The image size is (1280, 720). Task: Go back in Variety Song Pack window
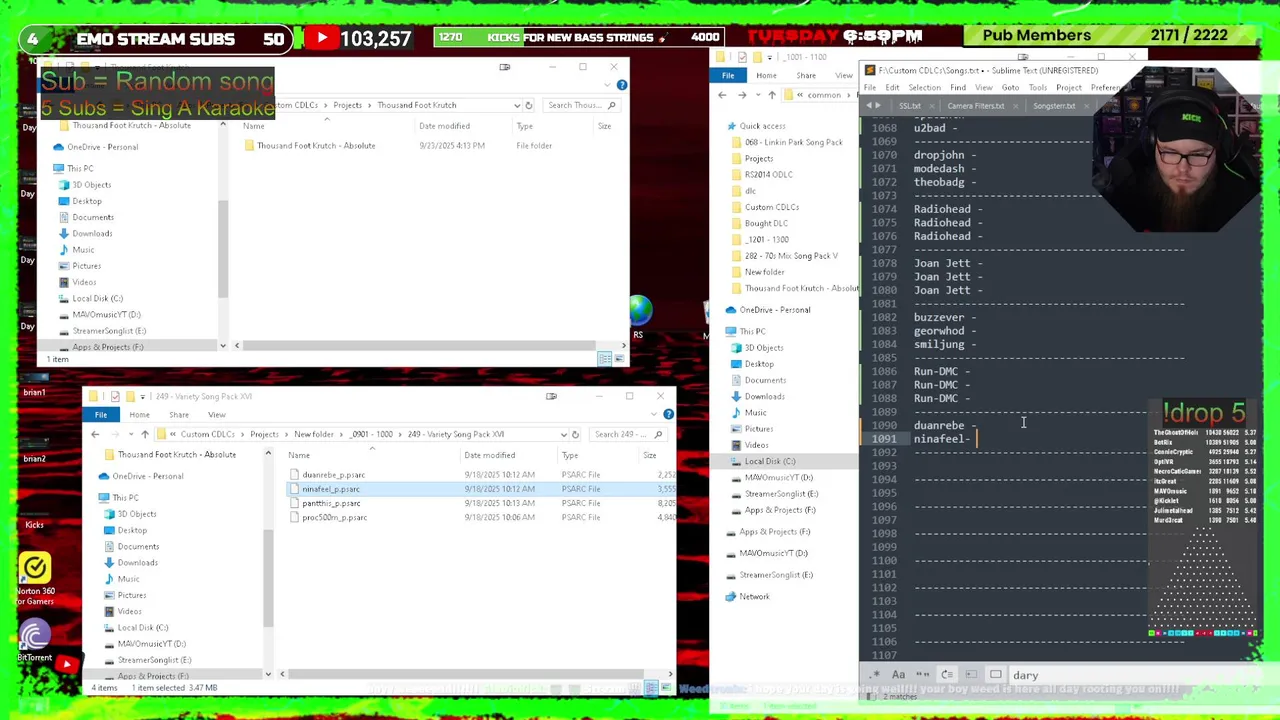click(95, 434)
